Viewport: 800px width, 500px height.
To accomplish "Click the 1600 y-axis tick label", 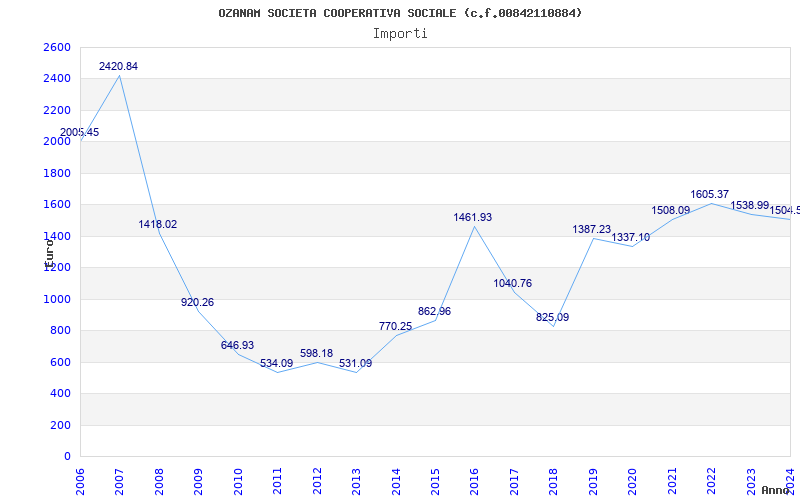I will (57, 205).
